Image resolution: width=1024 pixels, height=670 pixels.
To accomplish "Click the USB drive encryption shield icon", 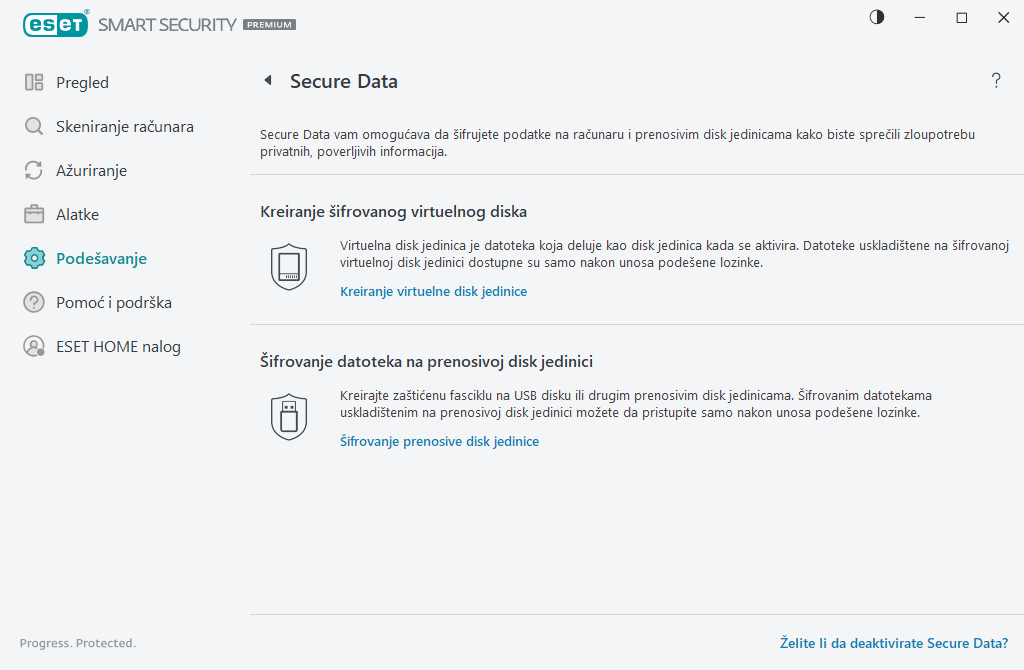I will point(289,415).
